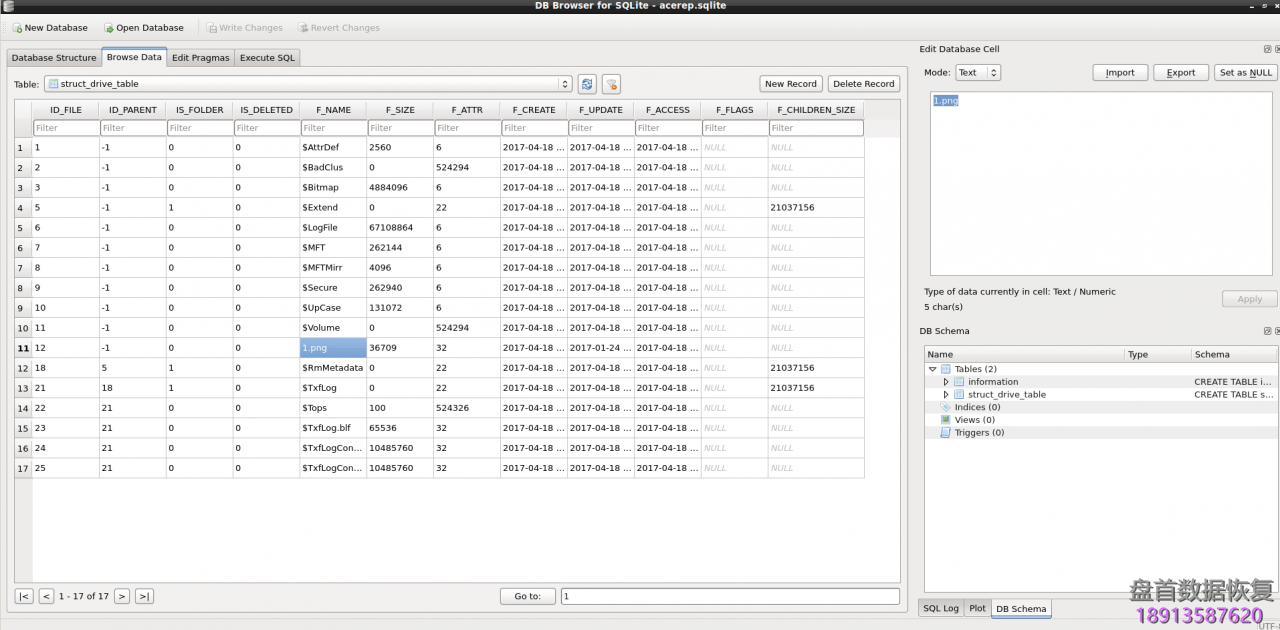Switch to the Edit Pragmas tab
1280x630 pixels.
(x=200, y=57)
